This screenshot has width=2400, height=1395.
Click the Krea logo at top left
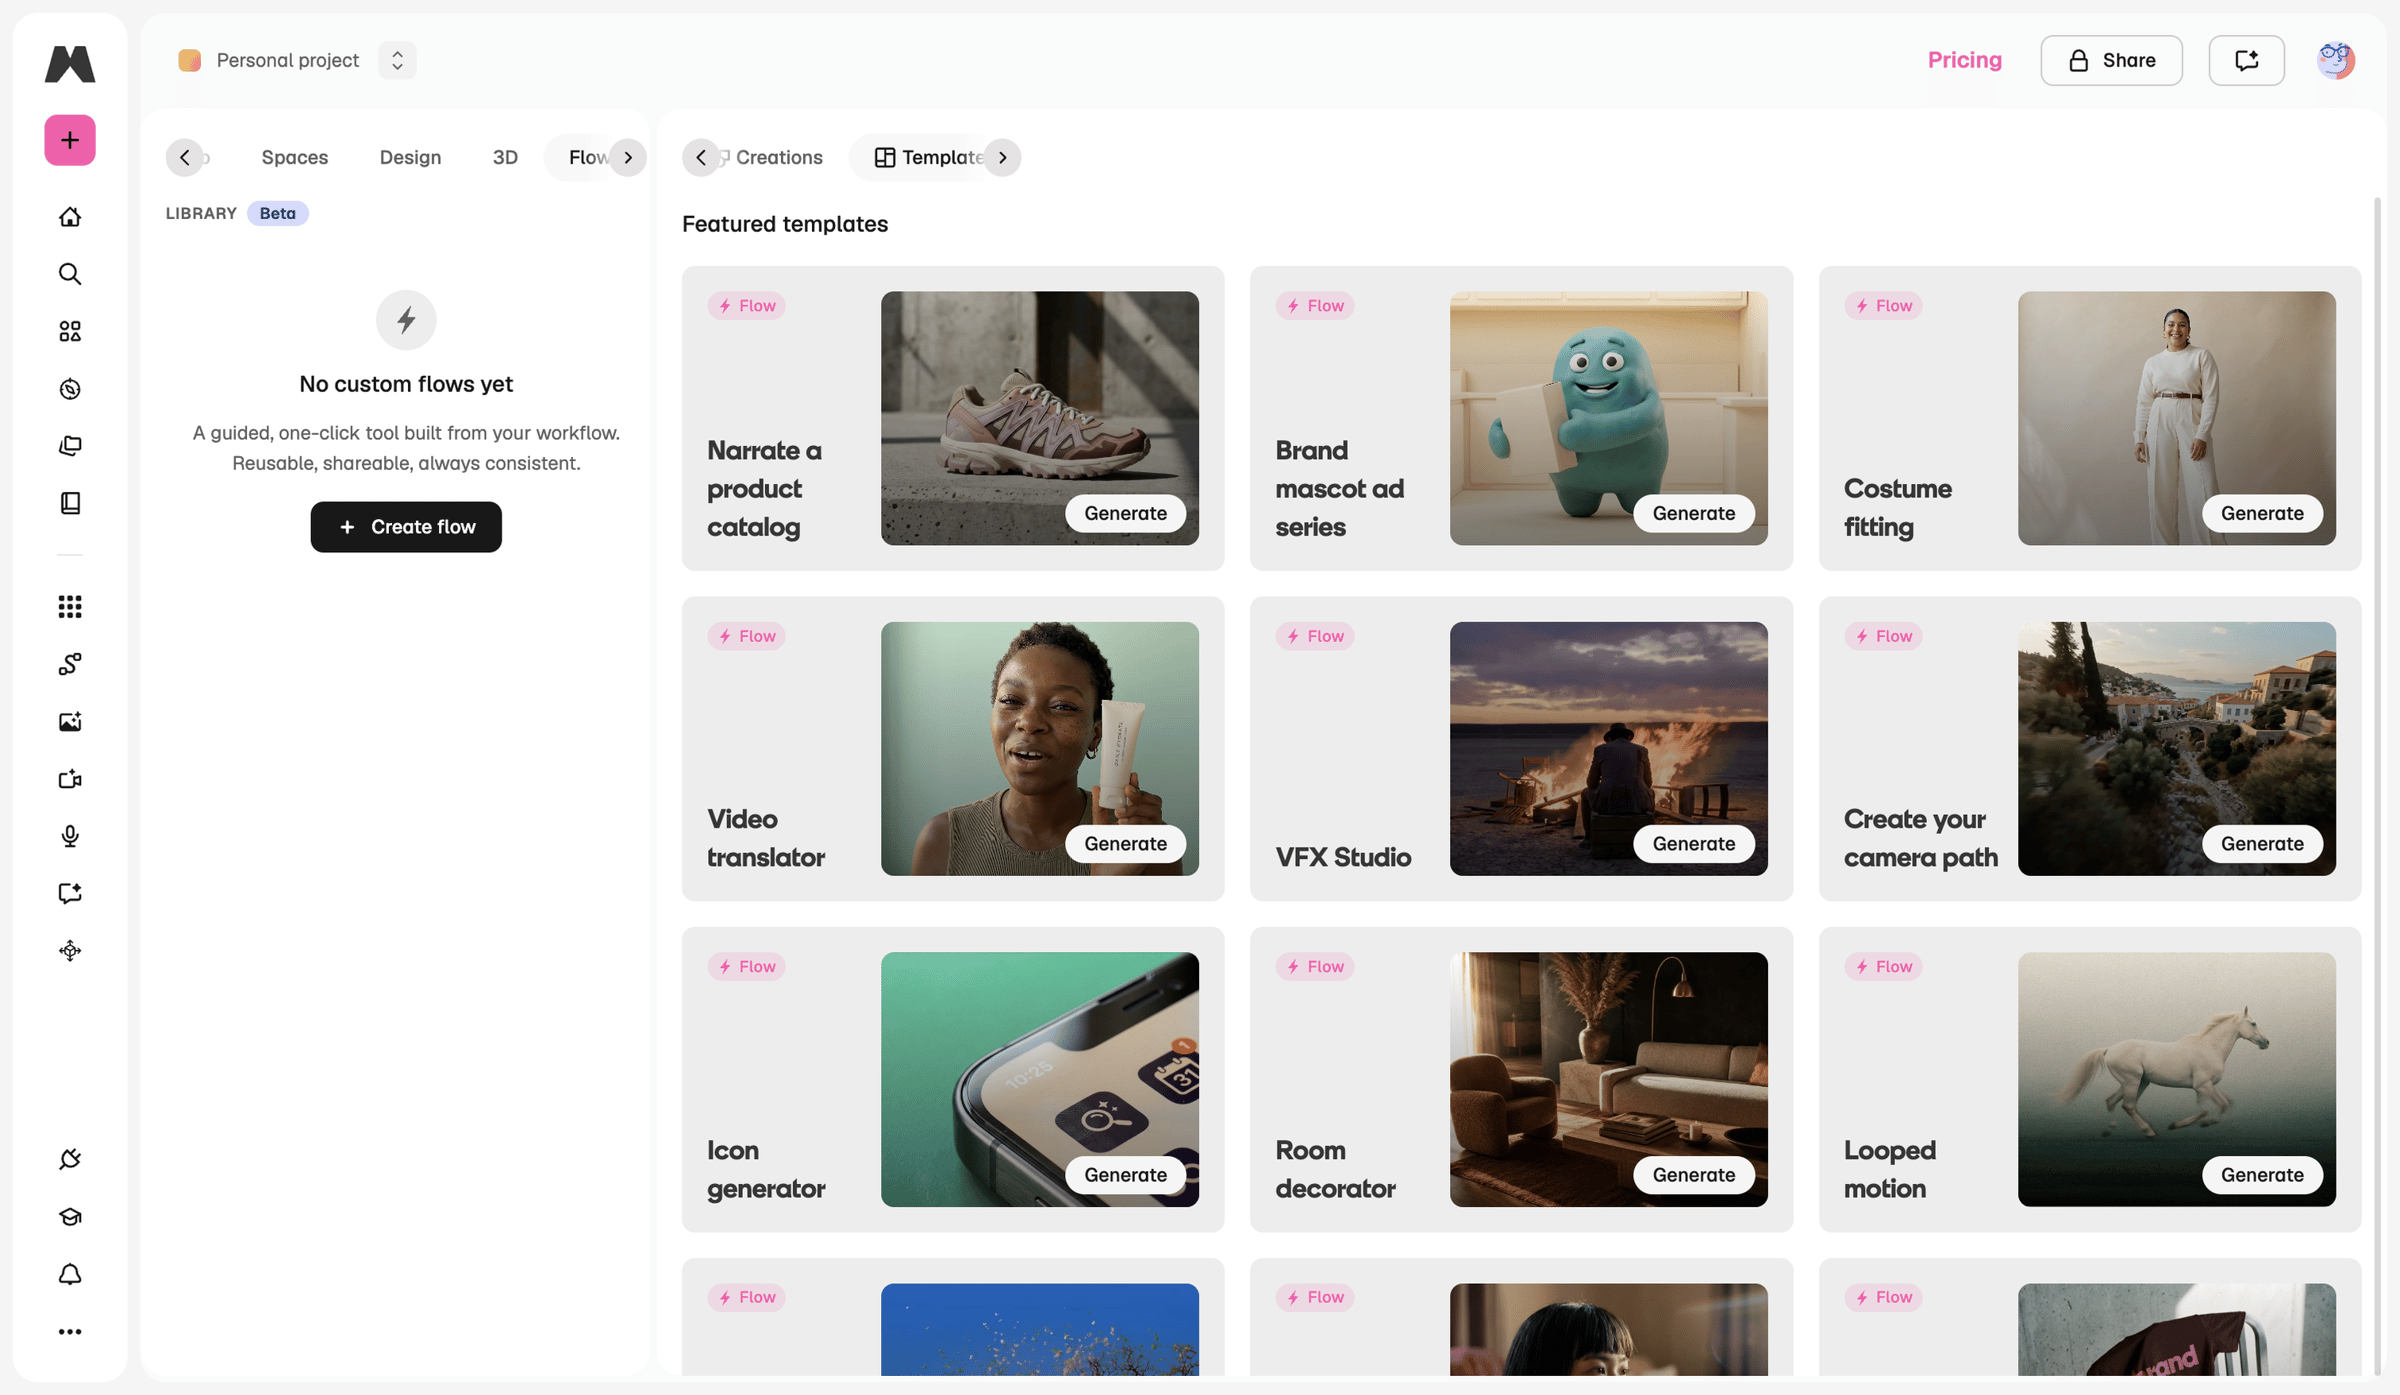click(70, 63)
